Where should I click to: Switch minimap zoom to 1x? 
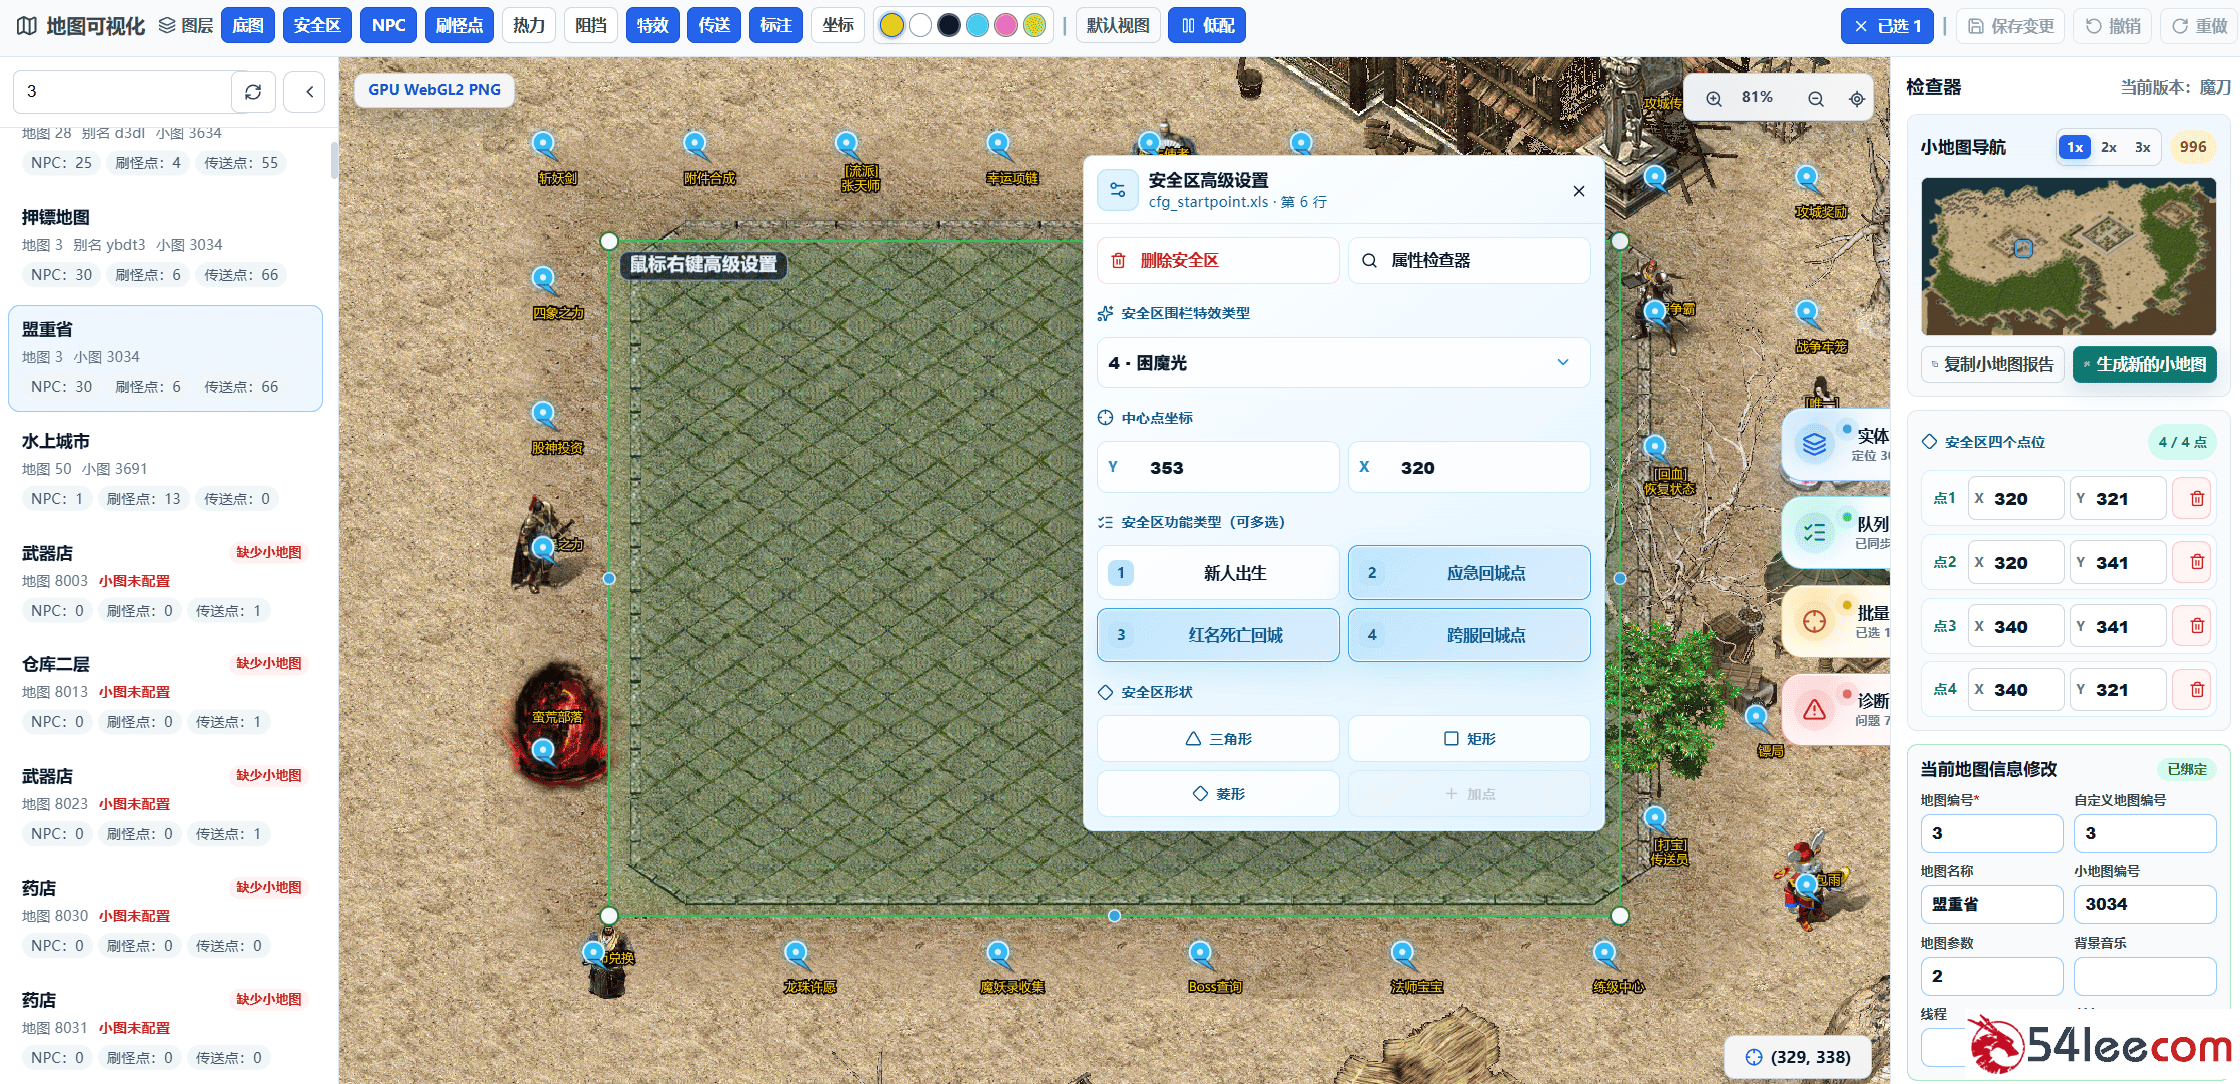(x=2075, y=147)
